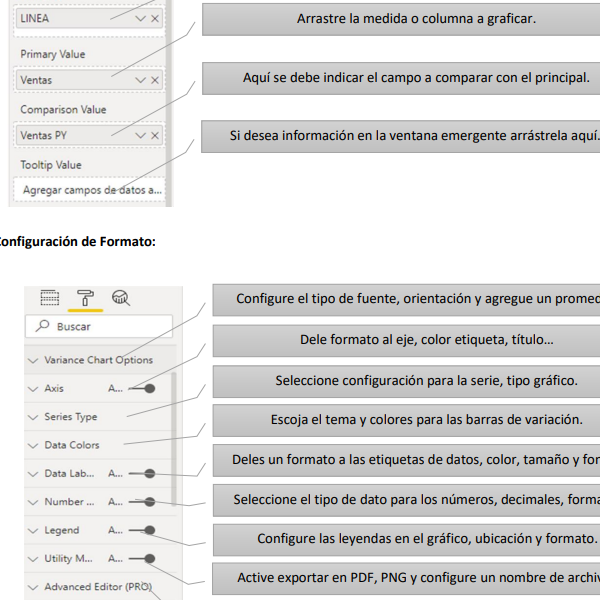Remove the LINEA field with X
Screen dimensions: 600x600
click(155, 18)
